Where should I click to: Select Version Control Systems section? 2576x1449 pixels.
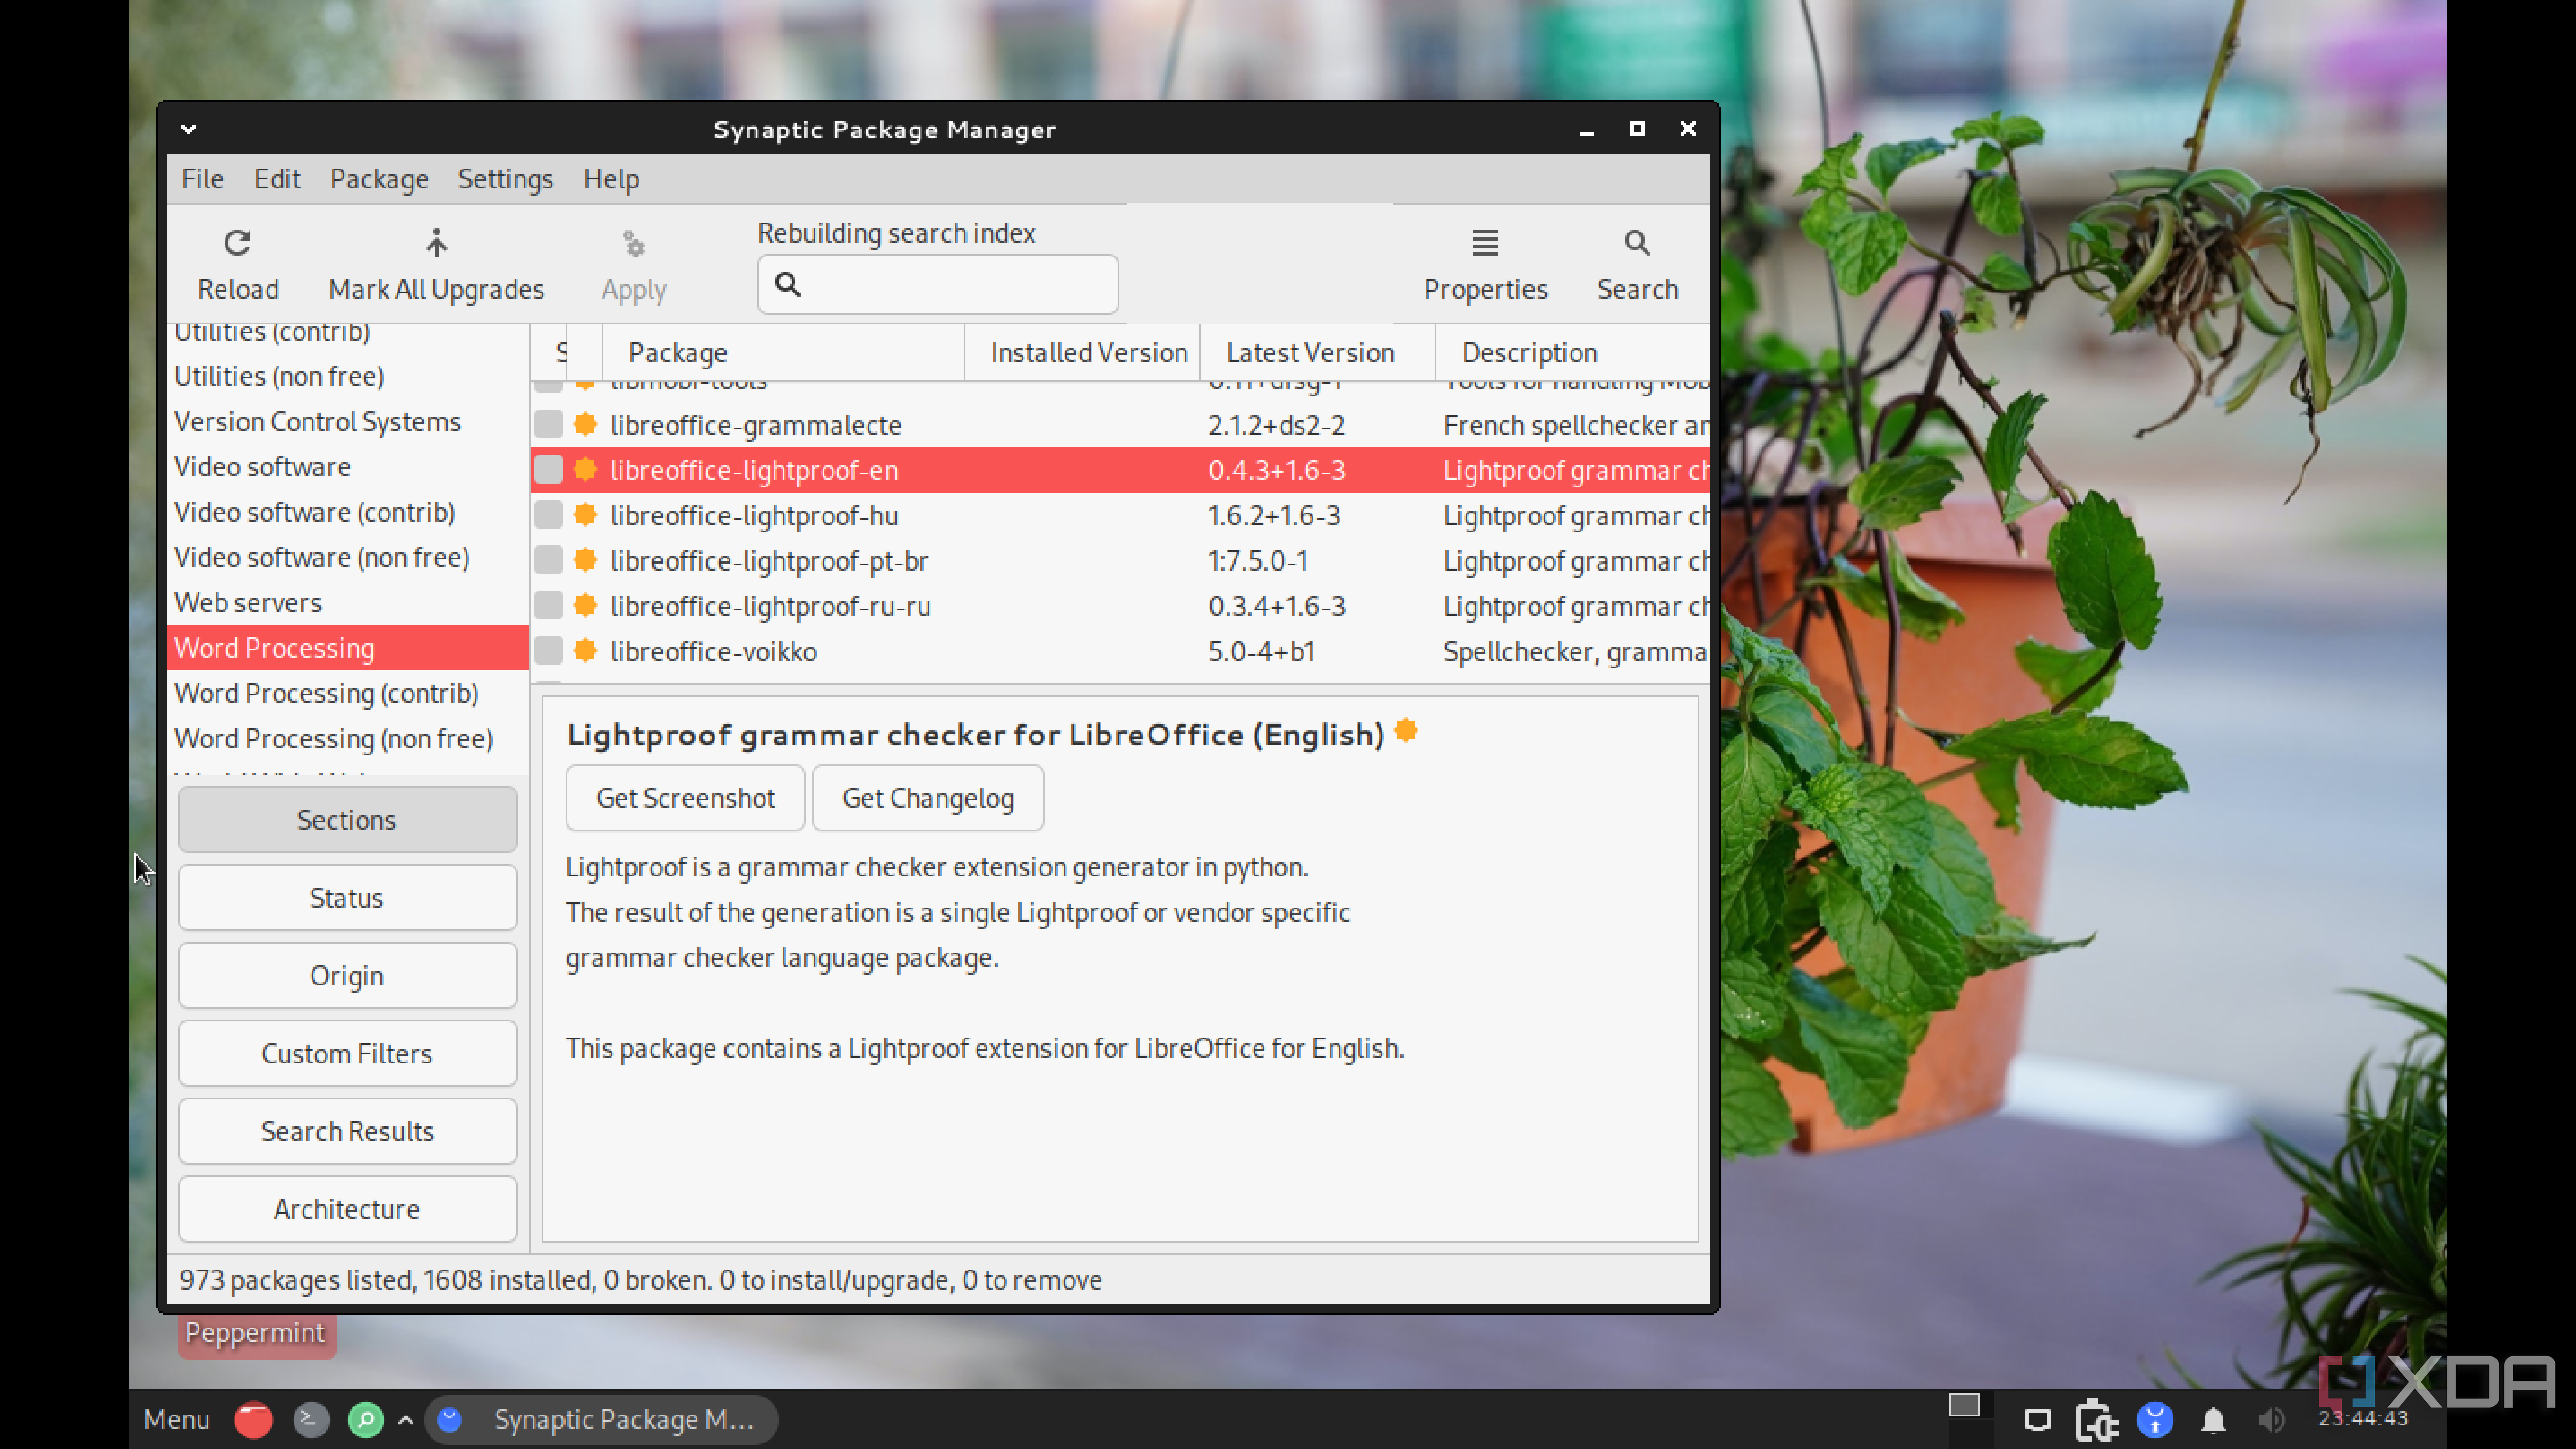point(347,421)
